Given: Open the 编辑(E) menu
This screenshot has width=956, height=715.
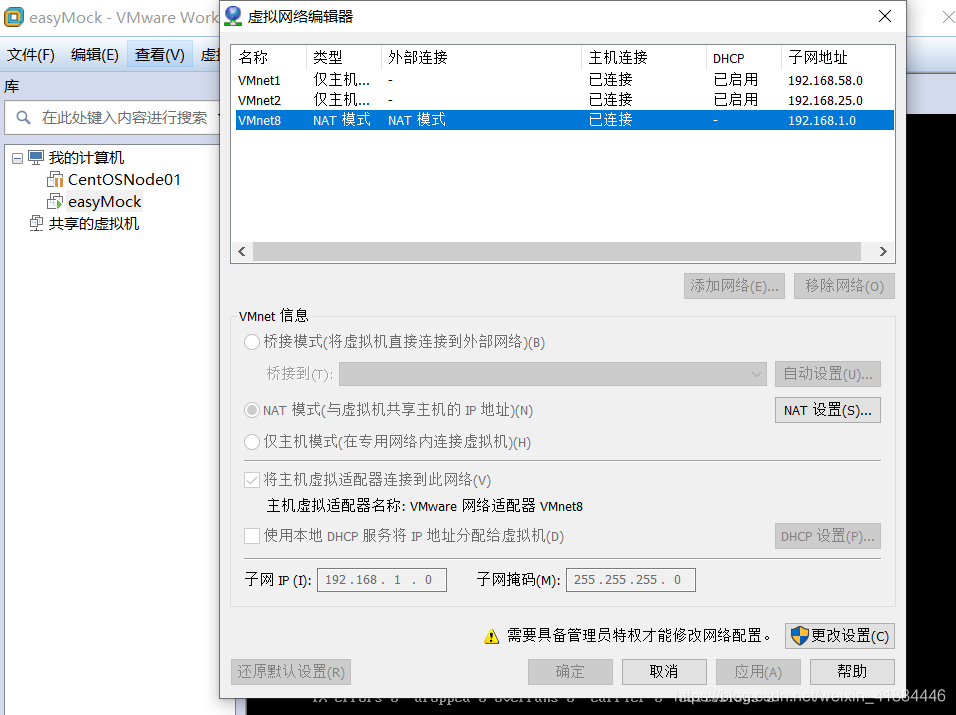Looking at the screenshot, I should pyautogui.click(x=95, y=55).
